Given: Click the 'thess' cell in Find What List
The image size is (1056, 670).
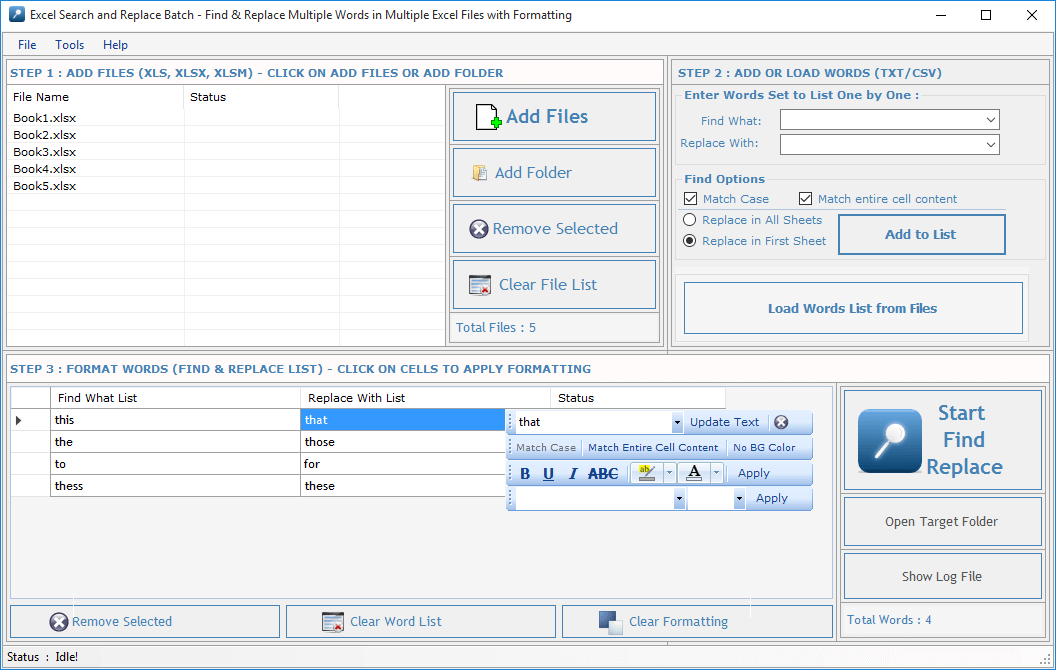Looking at the screenshot, I should point(175,486).
